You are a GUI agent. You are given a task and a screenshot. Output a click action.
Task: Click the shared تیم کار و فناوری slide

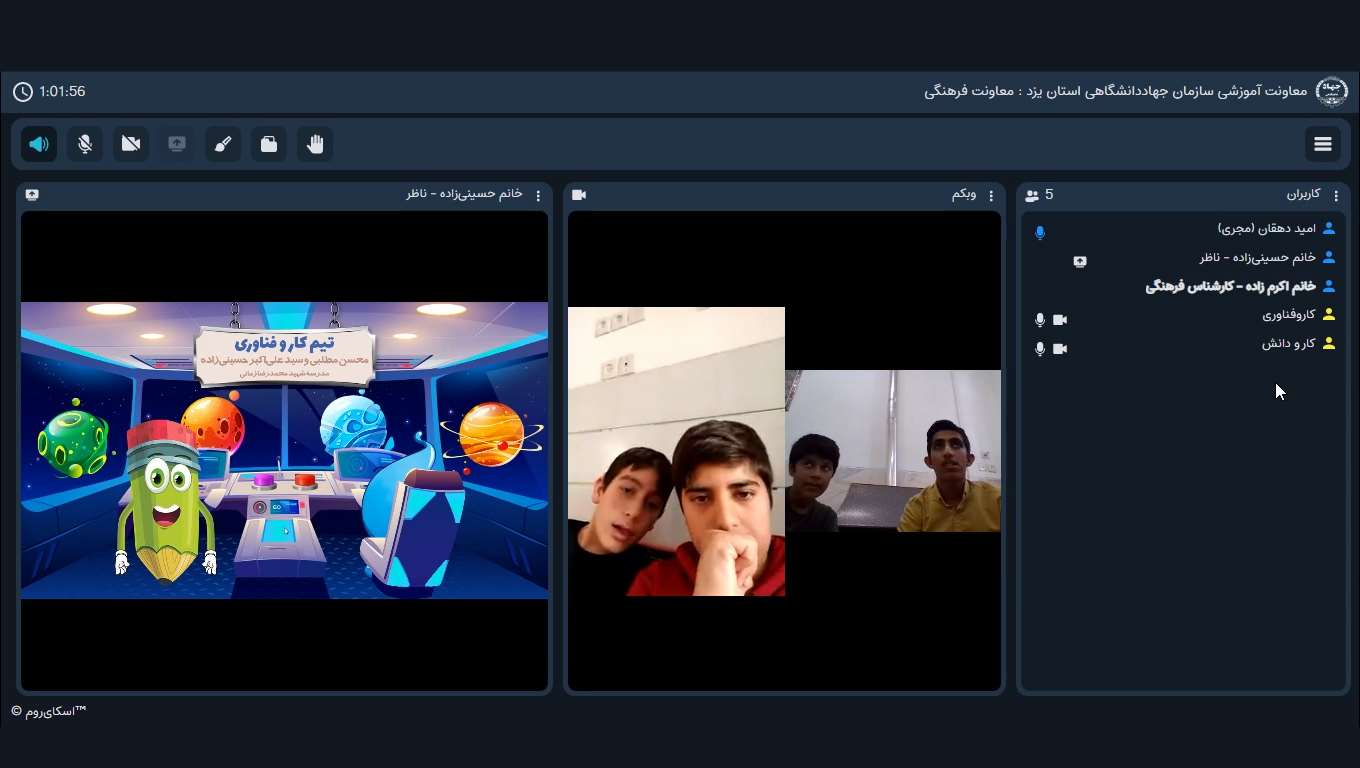tap(284, 450)
